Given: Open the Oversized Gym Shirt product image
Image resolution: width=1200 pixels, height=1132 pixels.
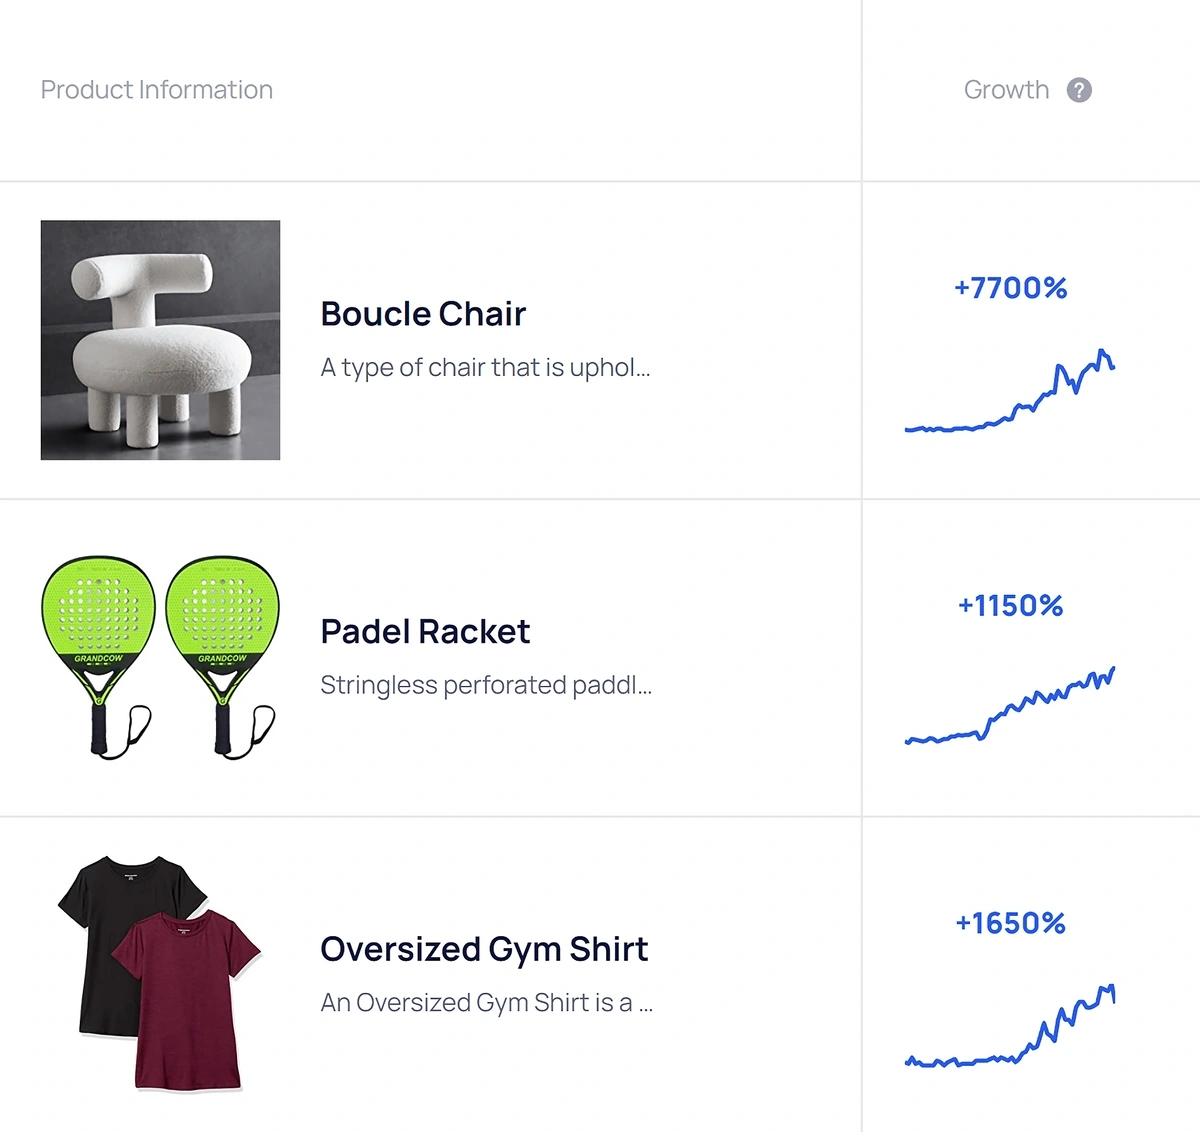Looking at the screenshot, I should pos(160,974).
